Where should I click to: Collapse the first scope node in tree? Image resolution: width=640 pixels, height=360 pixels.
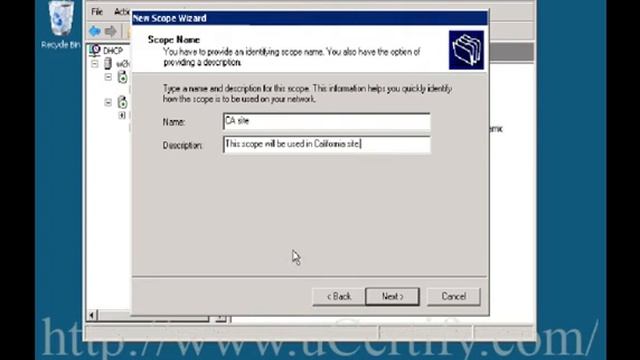[x=108, y=77]
